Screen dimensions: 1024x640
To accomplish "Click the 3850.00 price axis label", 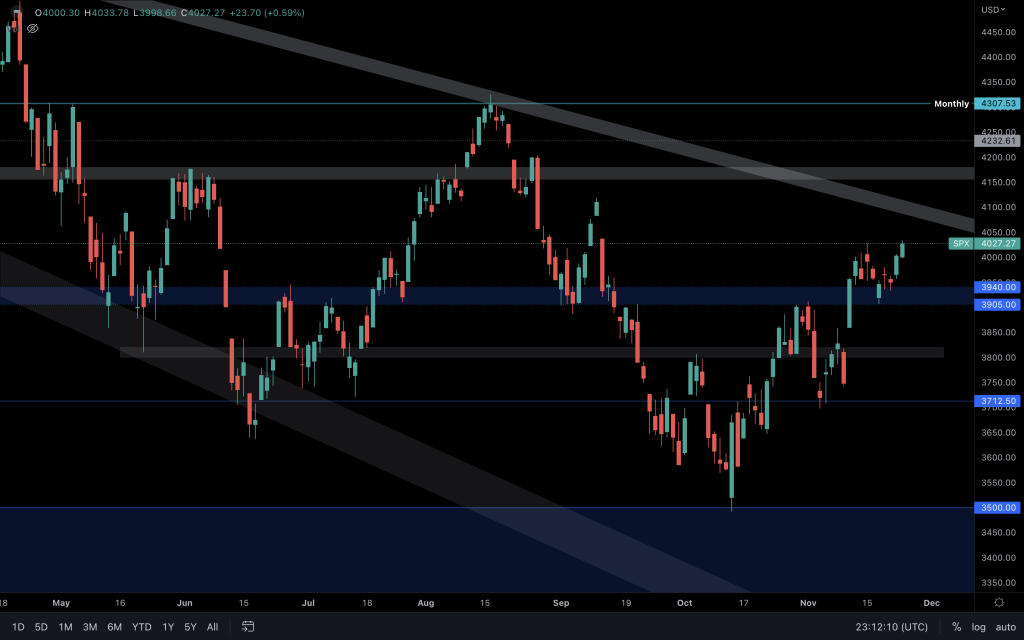I will click(x=998, y=332).
